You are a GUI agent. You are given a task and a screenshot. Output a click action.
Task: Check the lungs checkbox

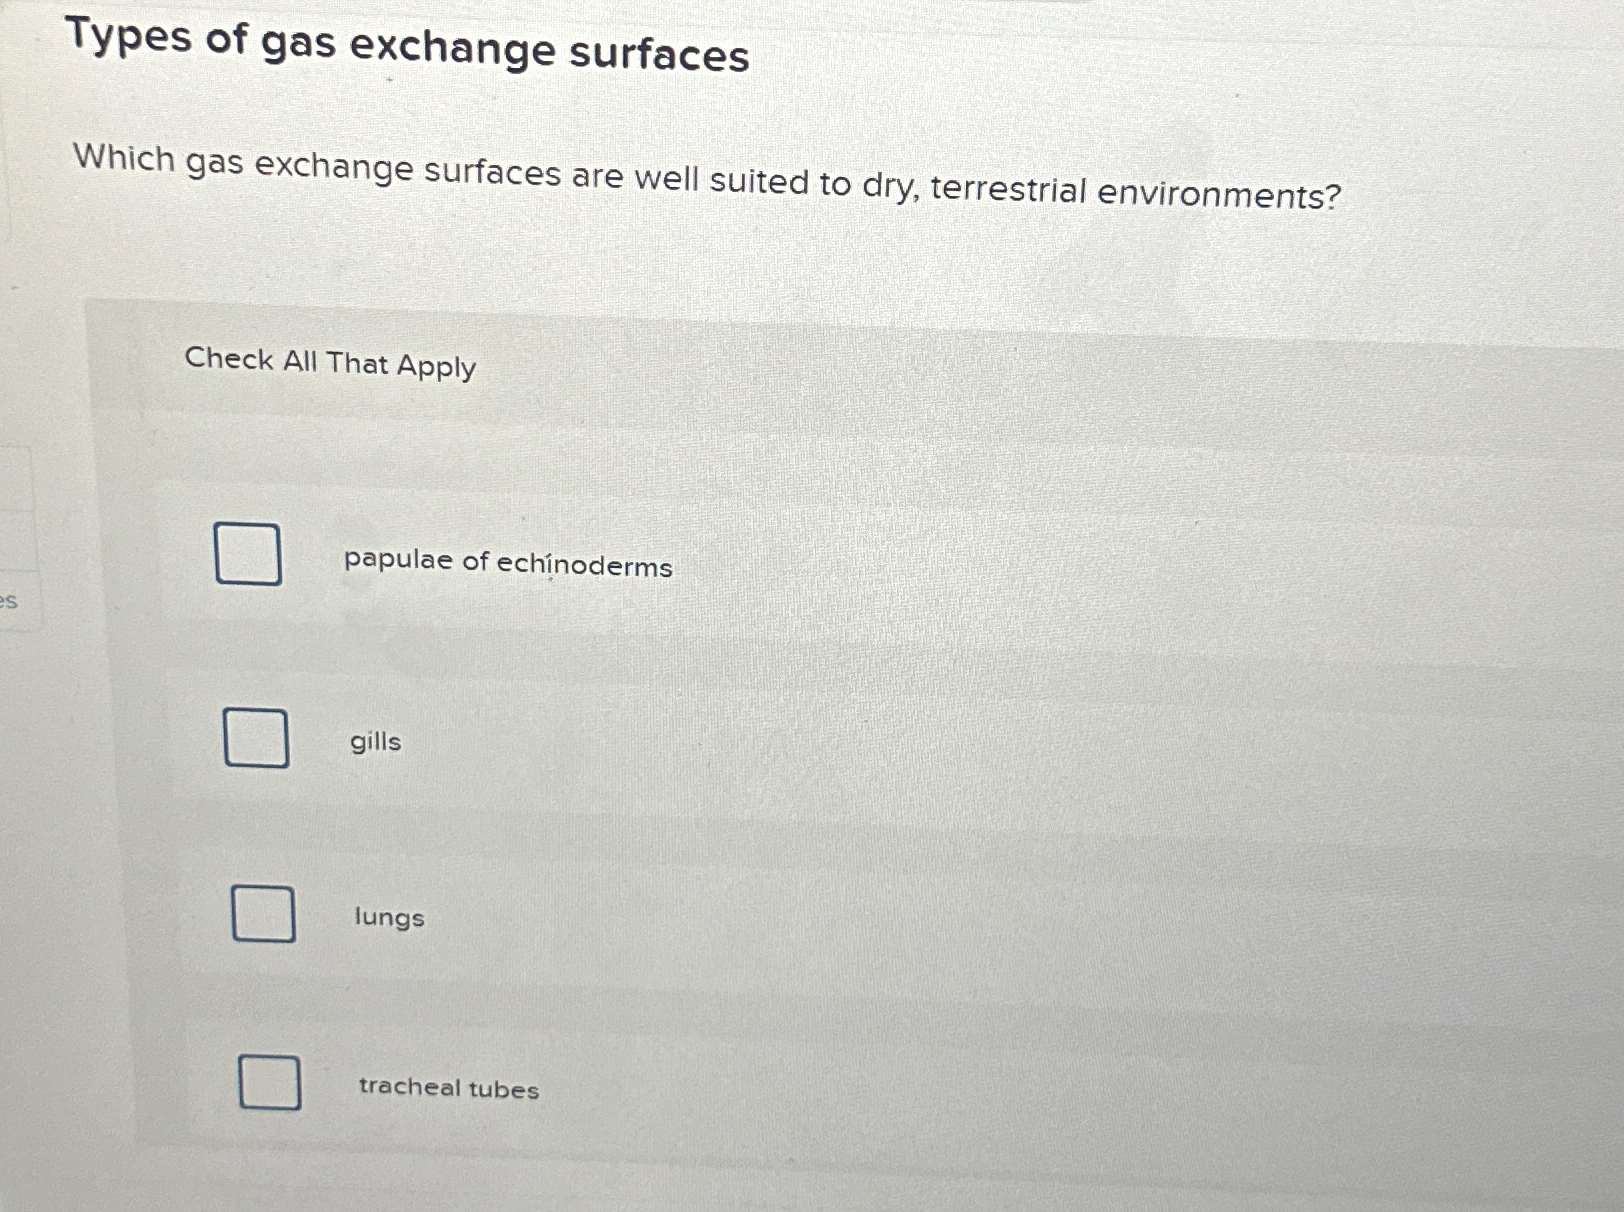tap(262, 915)
